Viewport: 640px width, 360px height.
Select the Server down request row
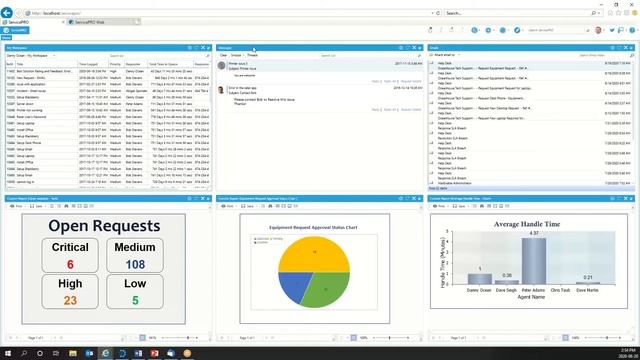click(x=108, y=104)
